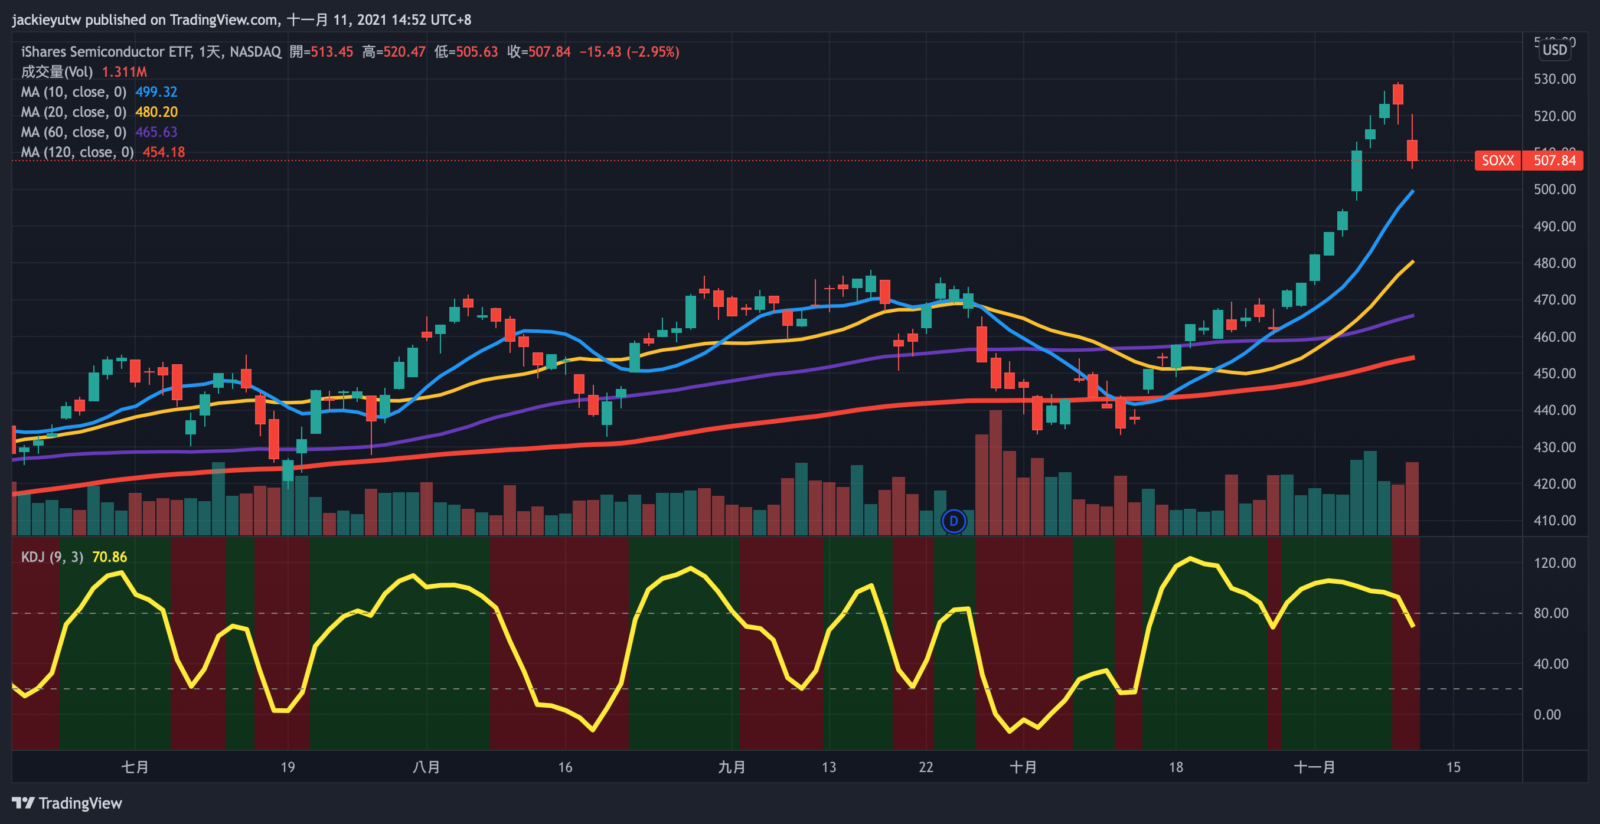1600x824 pixels.
Task: Open the USD currency selector
Action: pyautogui.click(x=1555, y=50)
